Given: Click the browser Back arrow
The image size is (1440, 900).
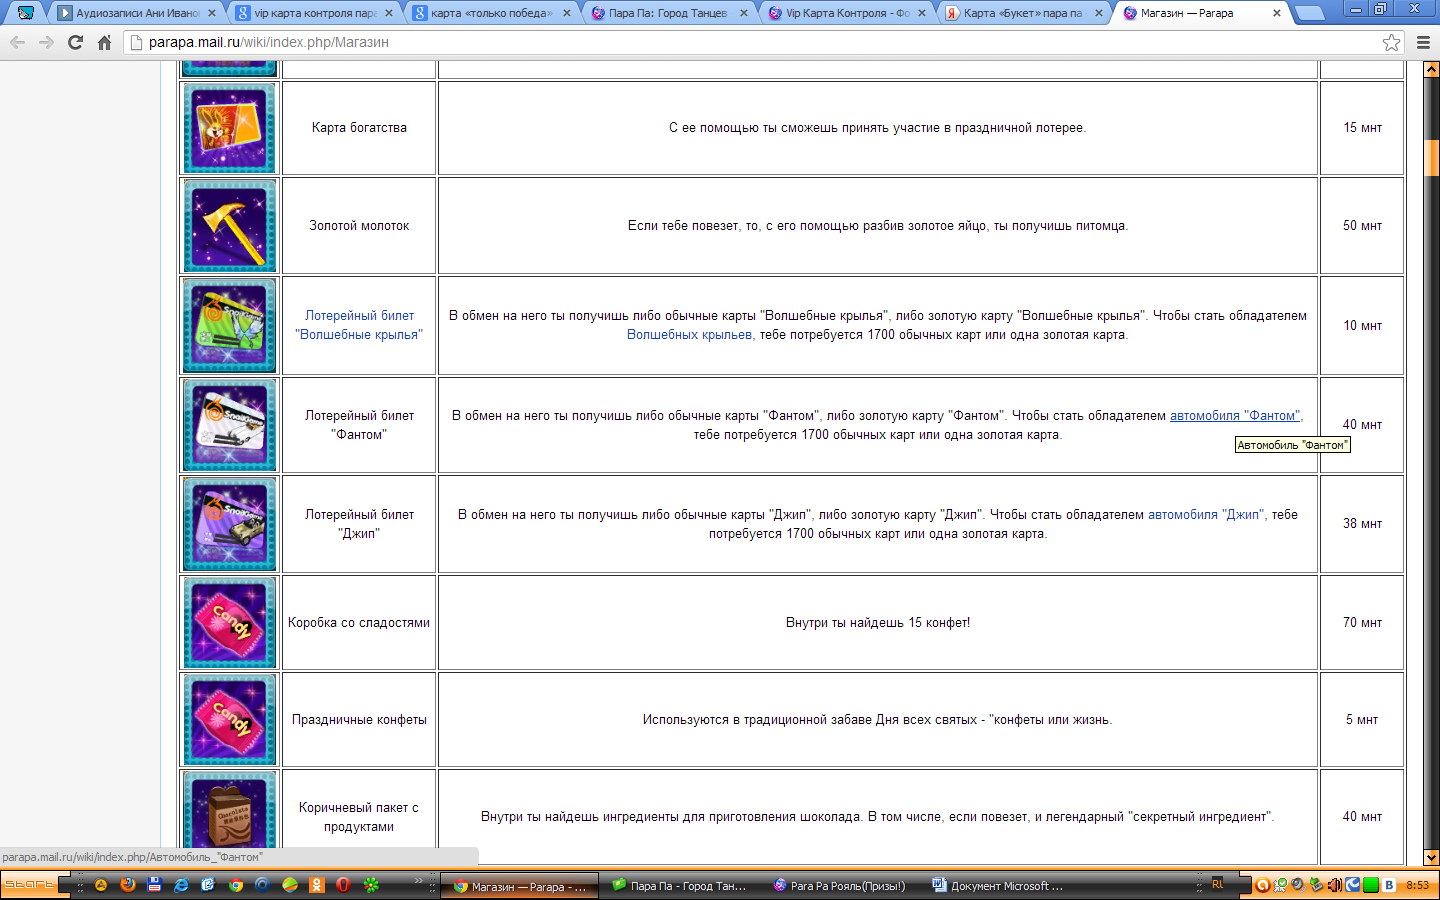Looking at the screenshot, I should (17, 42).
